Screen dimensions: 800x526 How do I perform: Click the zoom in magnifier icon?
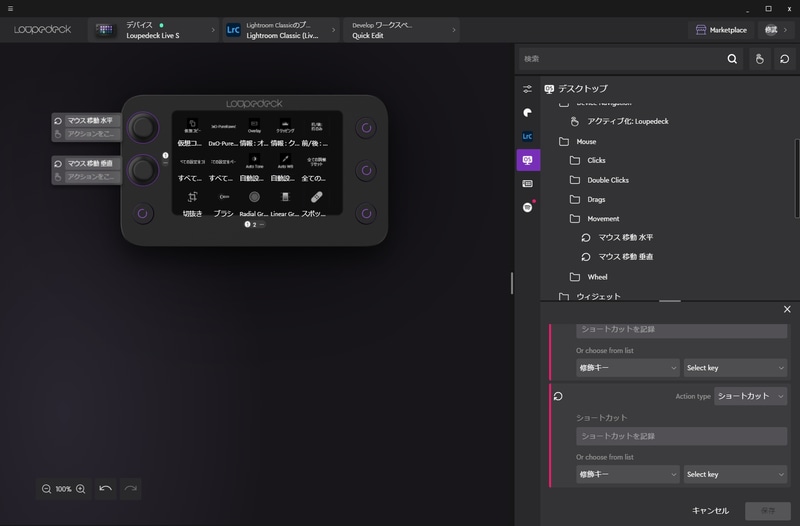(x=81, y=489)
